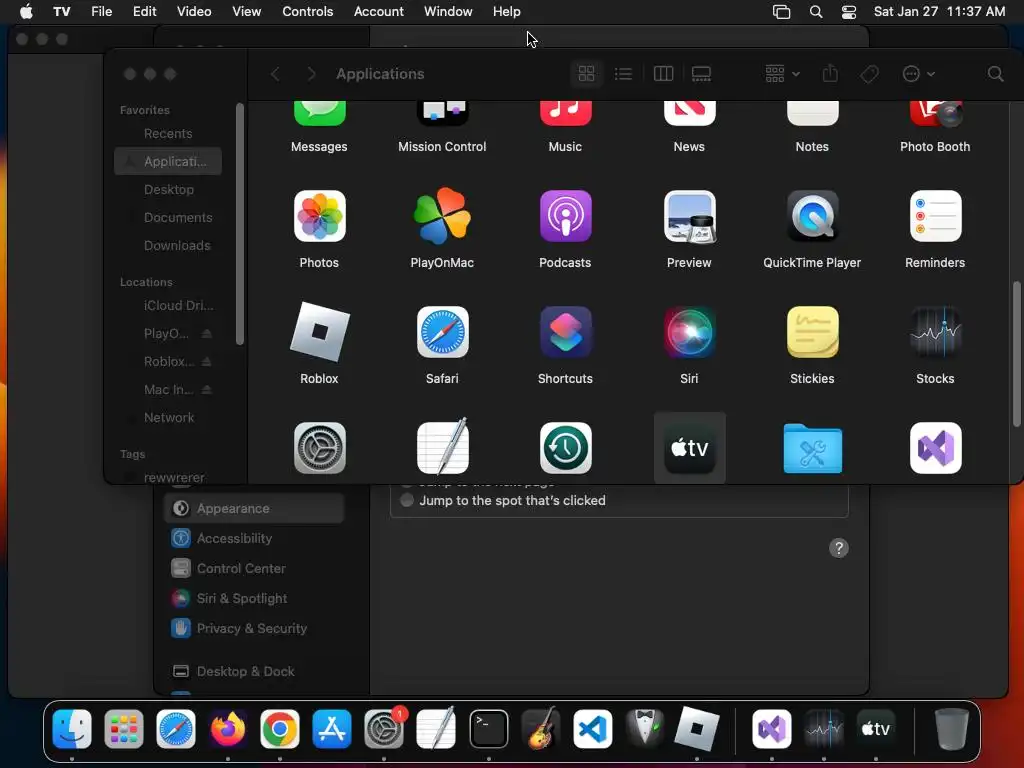Select the TextEdit icon in Finder

coord(442,448)
